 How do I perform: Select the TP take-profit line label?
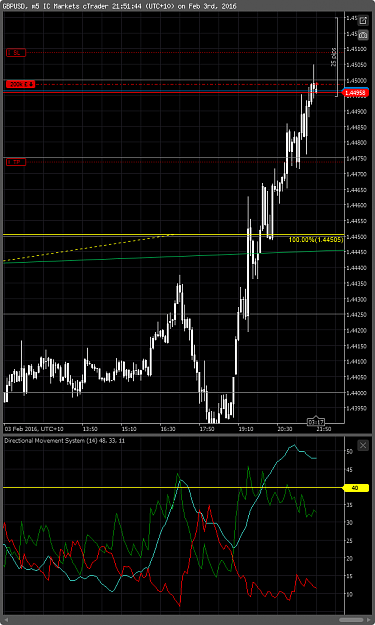point(16,162)
